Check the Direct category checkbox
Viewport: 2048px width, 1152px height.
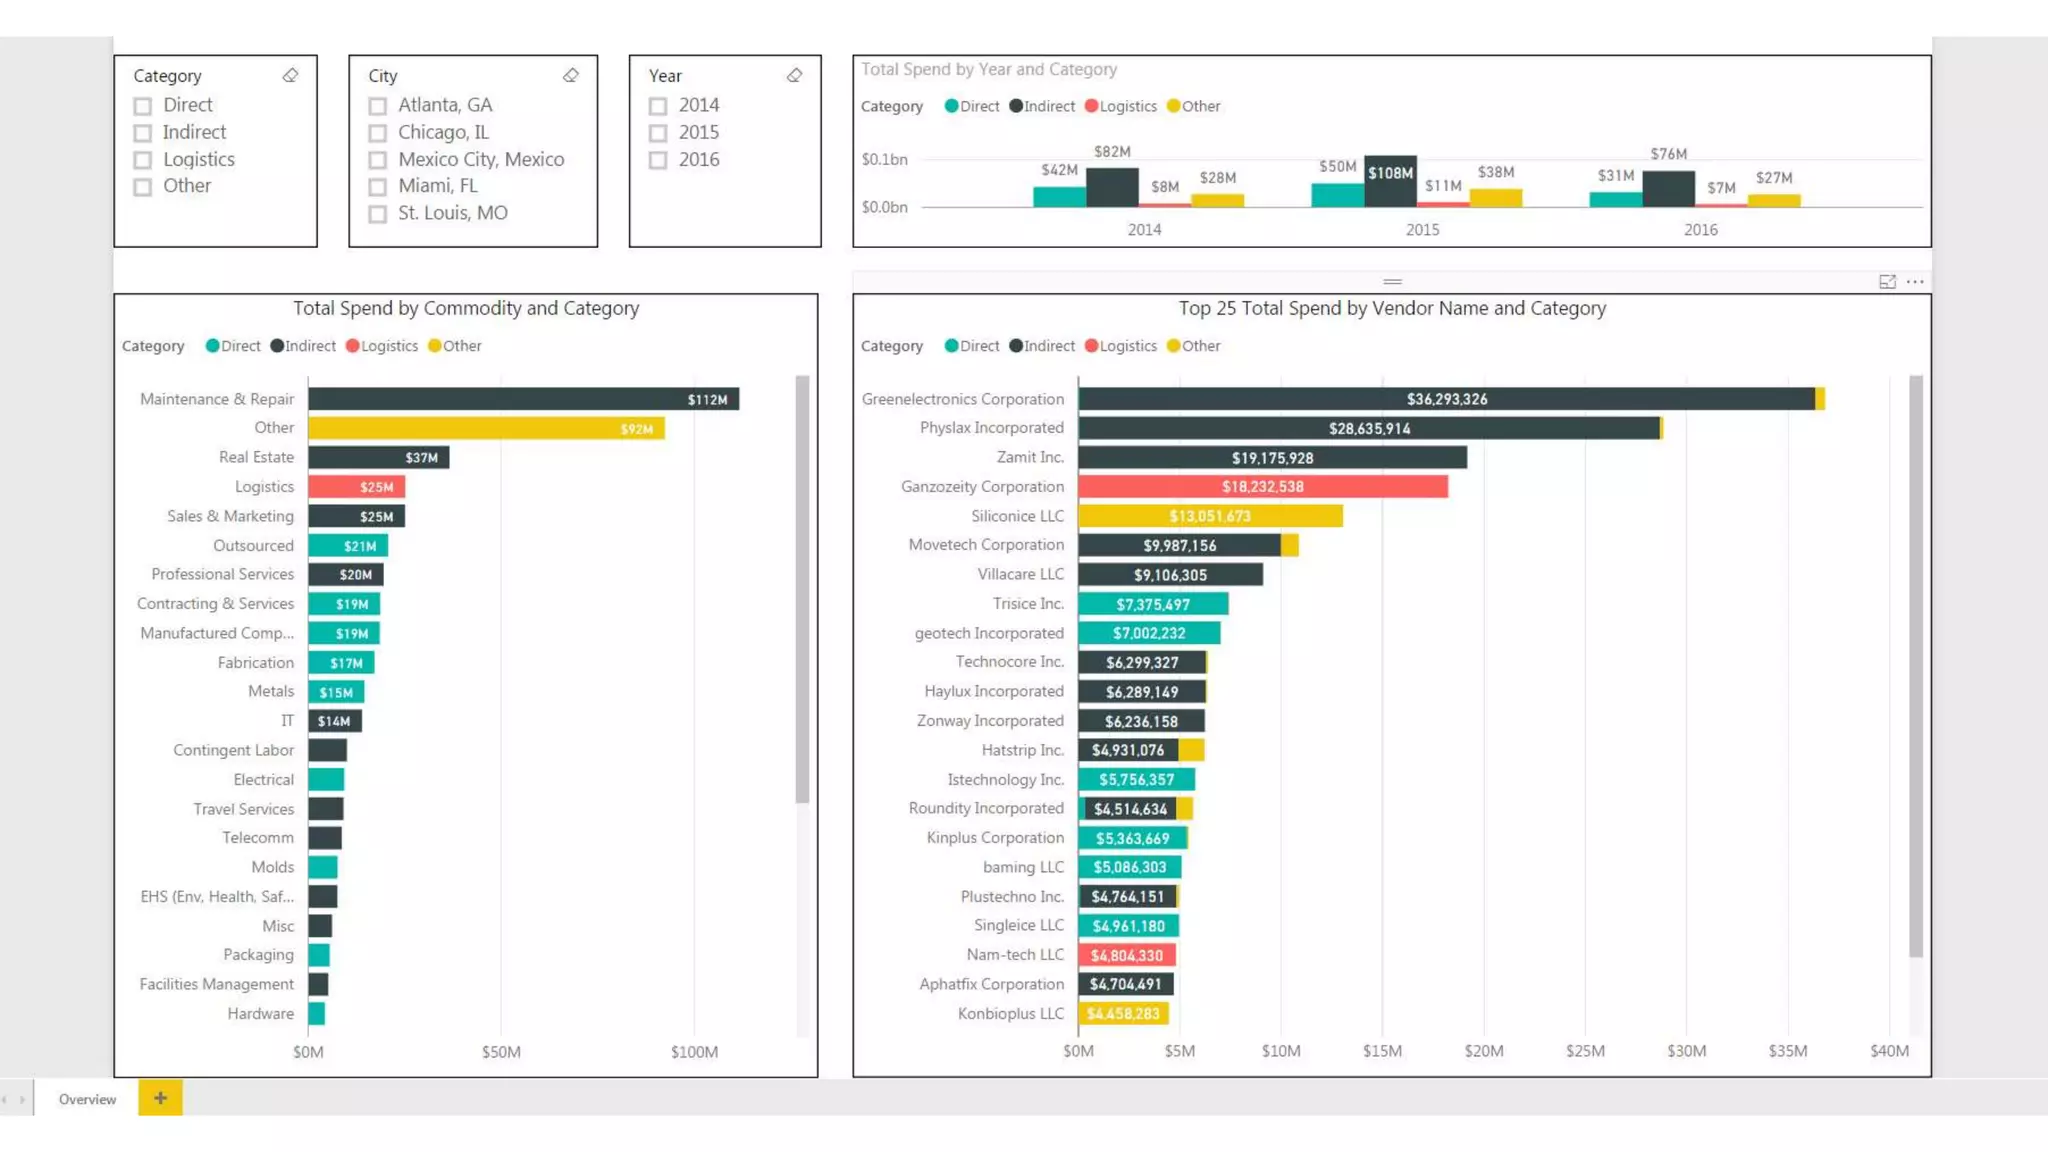coord(143,106)
